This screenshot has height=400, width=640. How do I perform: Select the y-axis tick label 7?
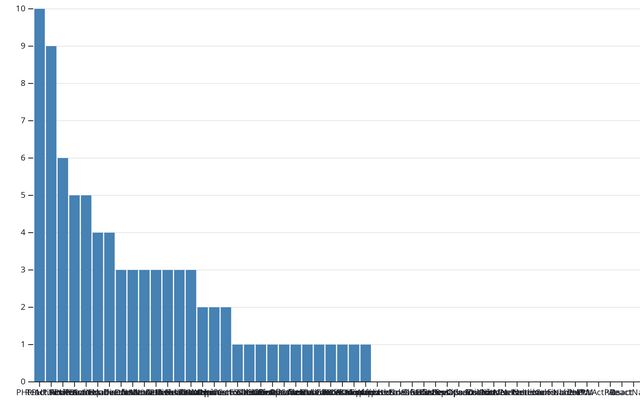(24, 121)
